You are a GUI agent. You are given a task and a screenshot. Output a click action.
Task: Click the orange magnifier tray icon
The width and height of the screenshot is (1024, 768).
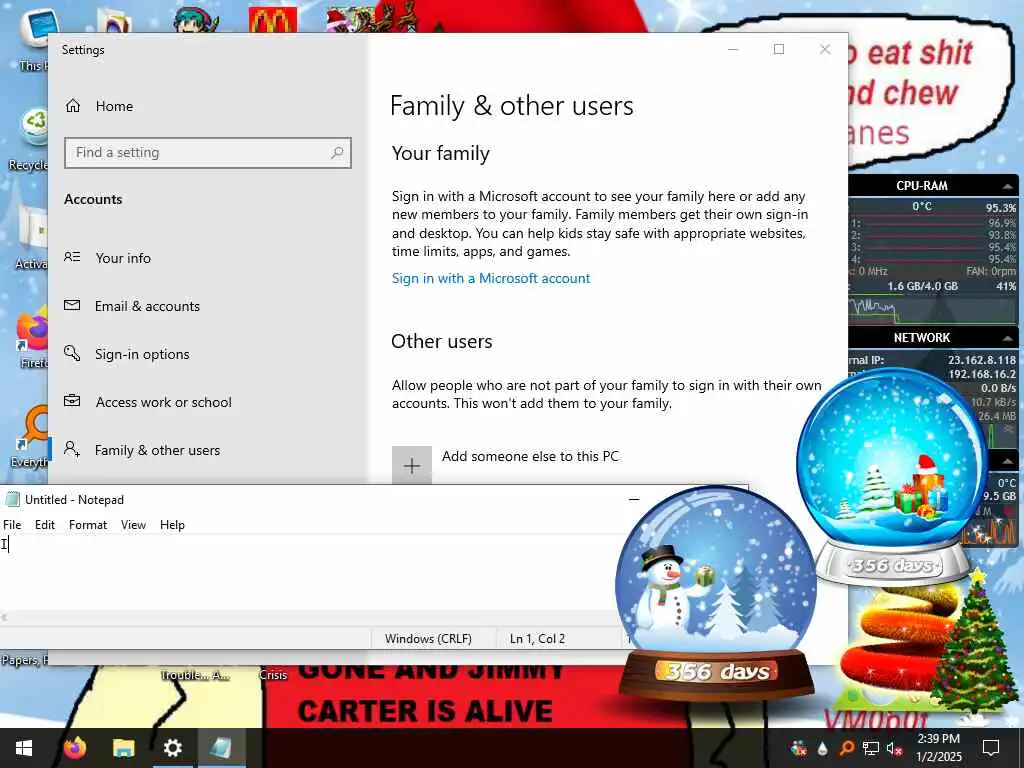pyautogui.click(x=846, y=748)
